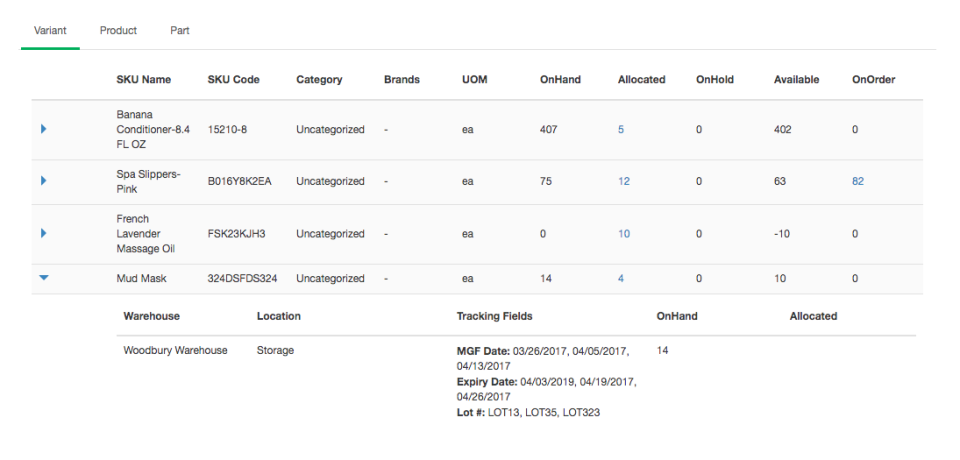Screen dimensions: 960x460
Task: Open the Product tab
Action: click(x=118, y=30)
